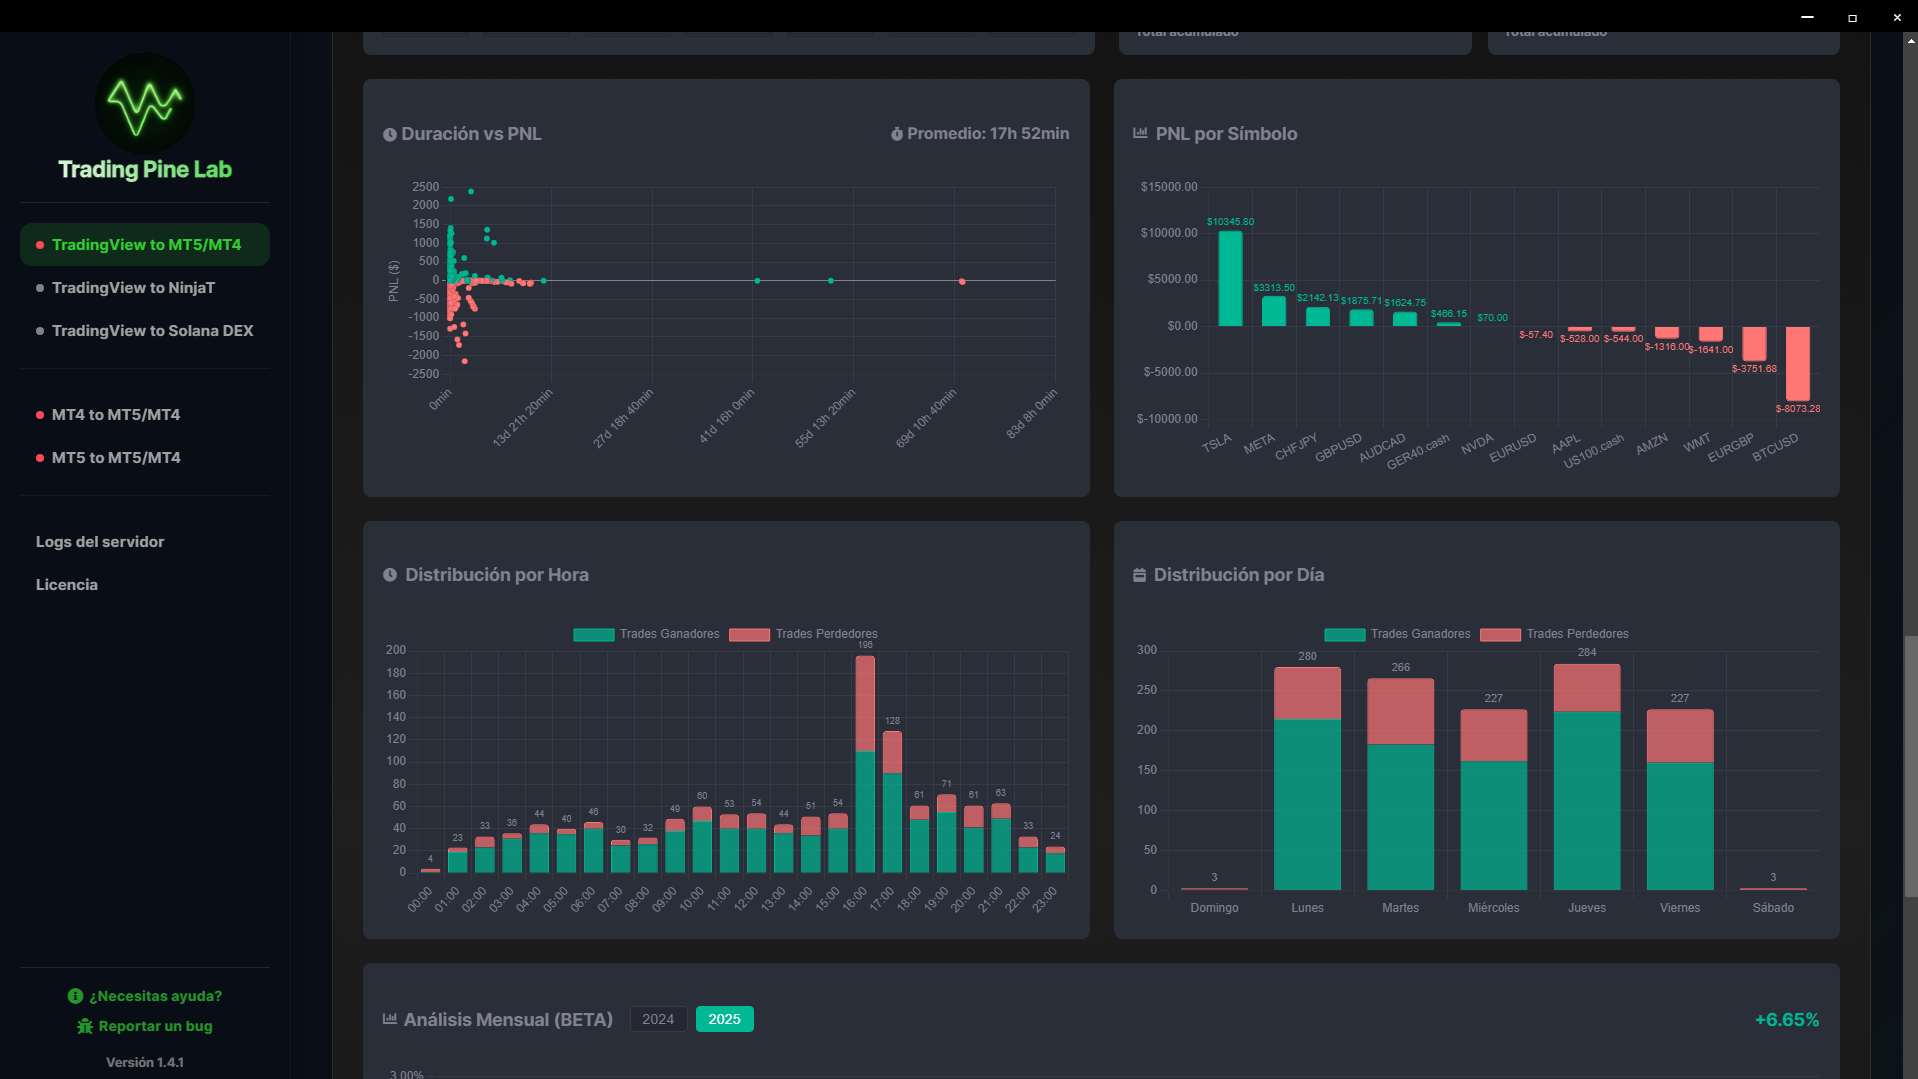Toggle Trades Perdedores legend in Distribución por Hora
This screenshot has height=1079, width=1918.
click(x=803, y=634)
